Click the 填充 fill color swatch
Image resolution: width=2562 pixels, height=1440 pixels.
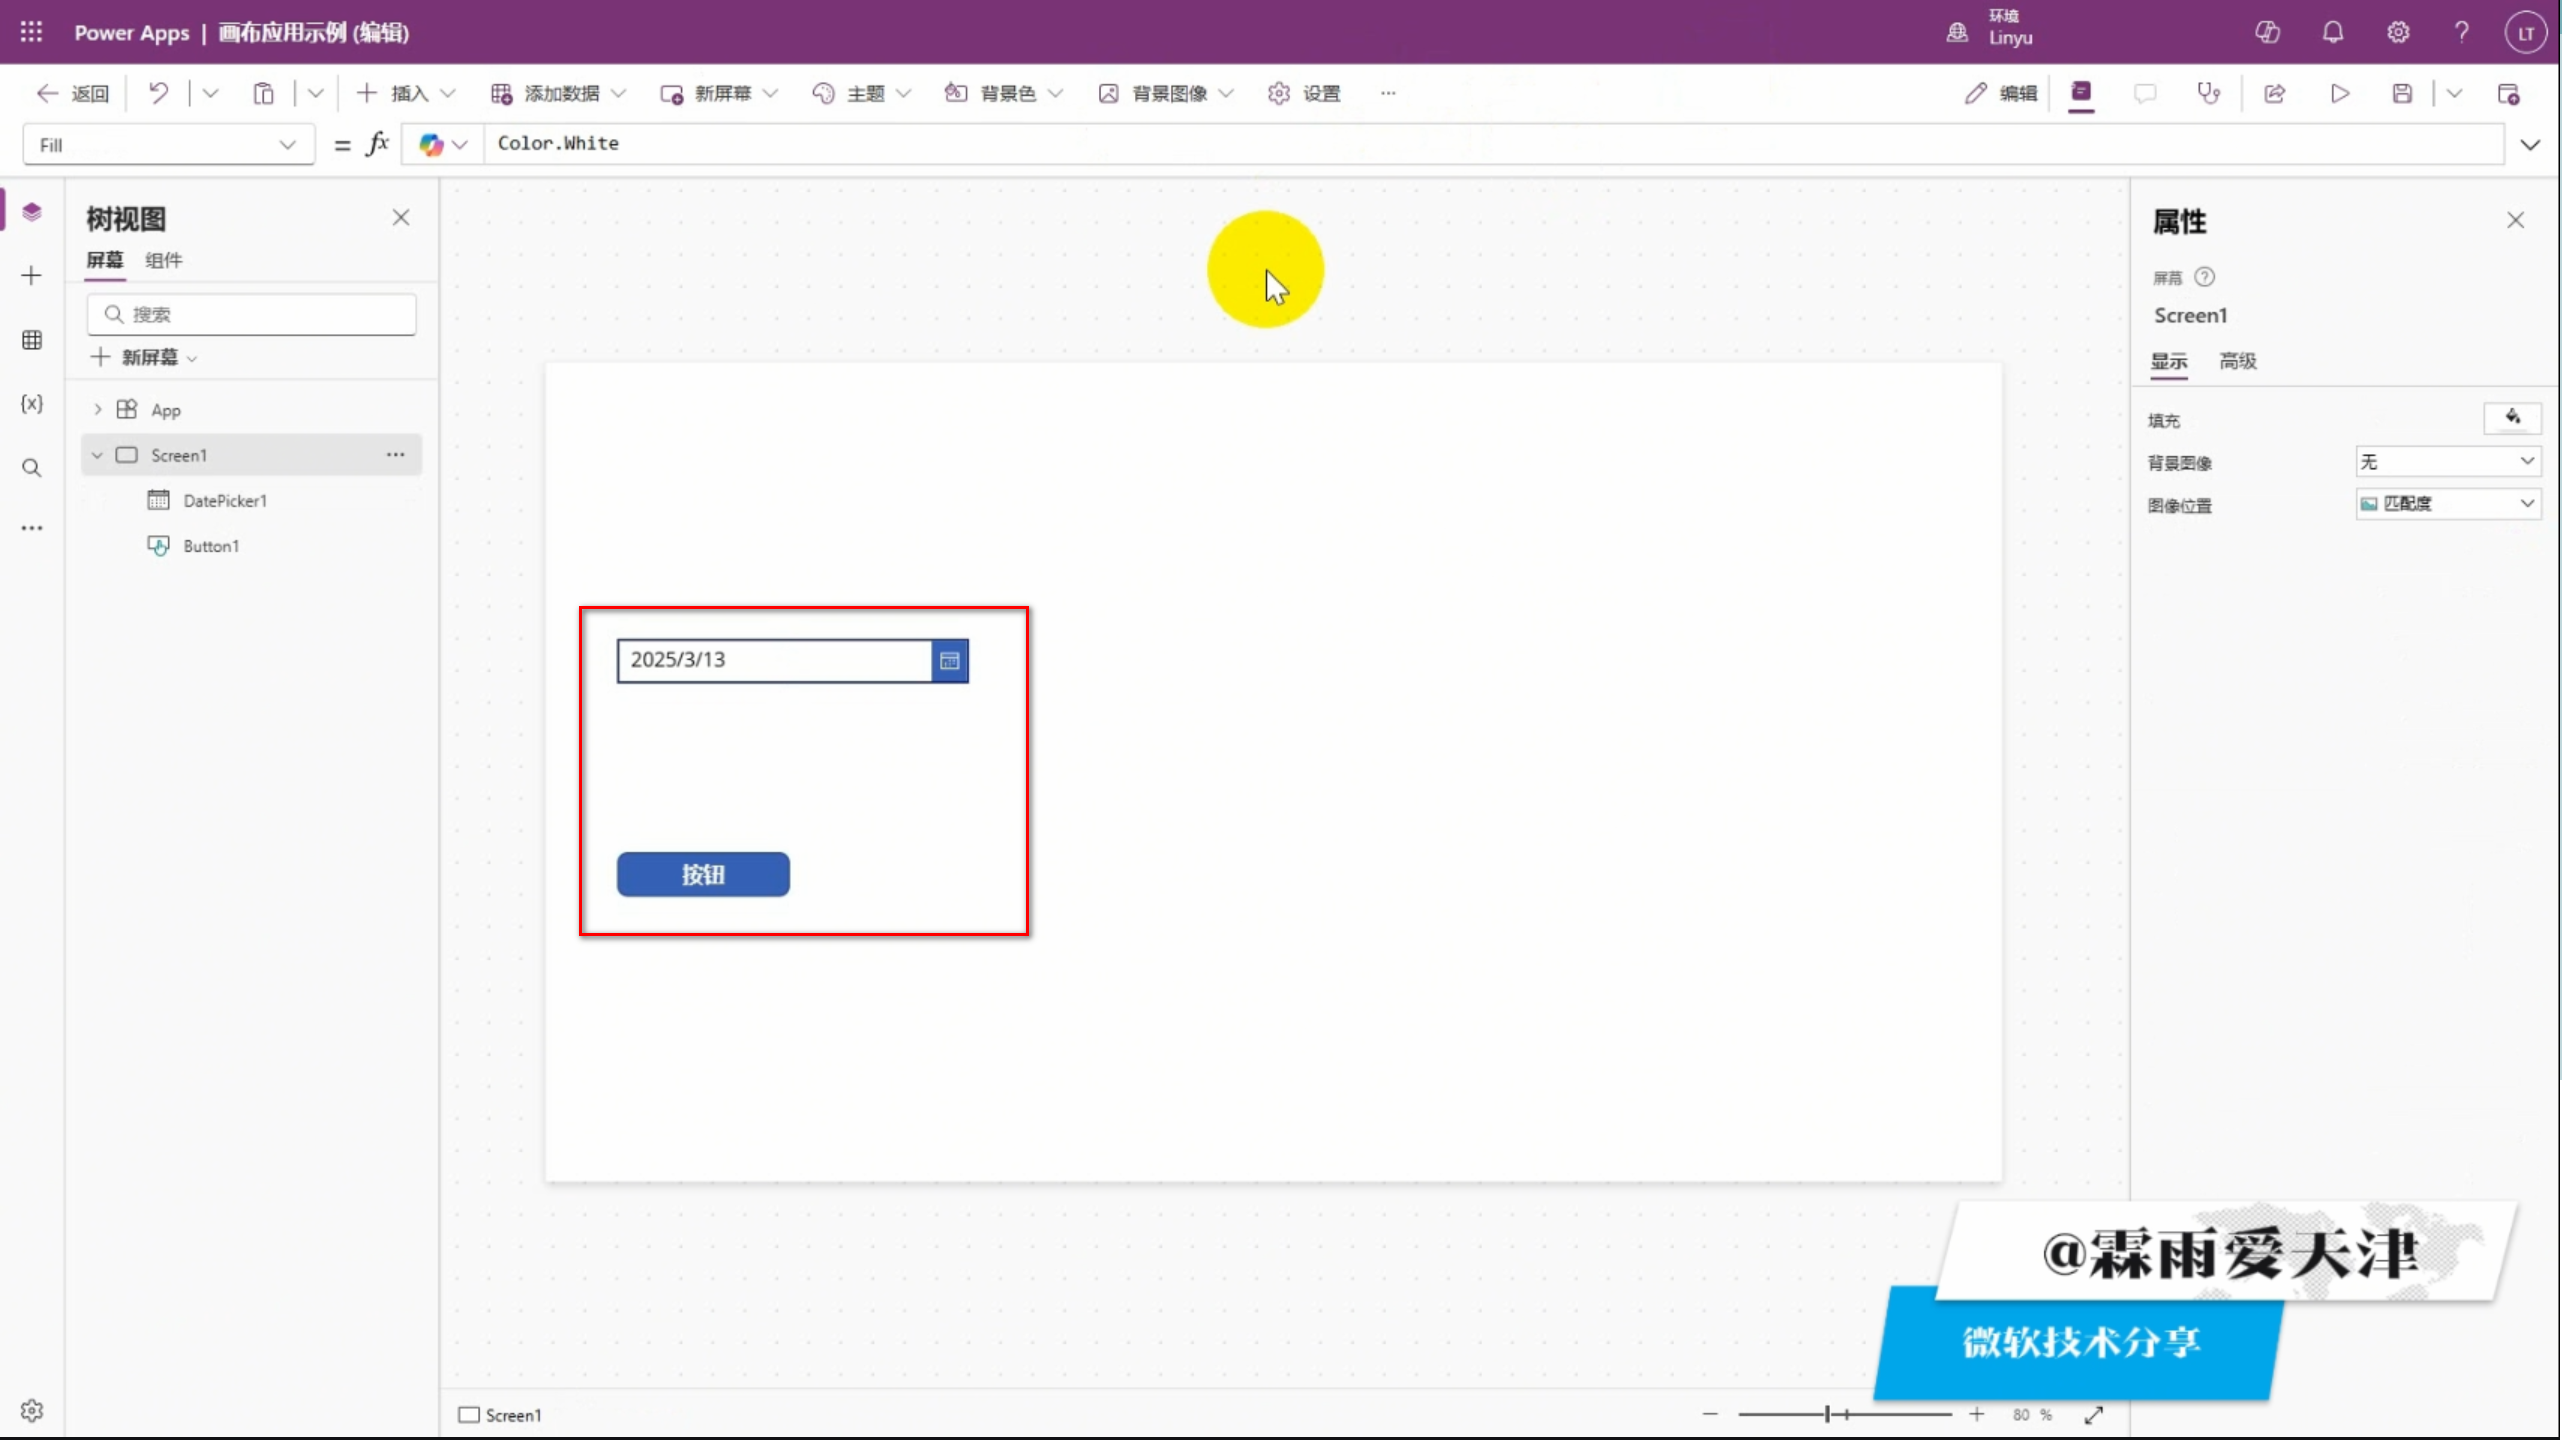pos(2511,418)
